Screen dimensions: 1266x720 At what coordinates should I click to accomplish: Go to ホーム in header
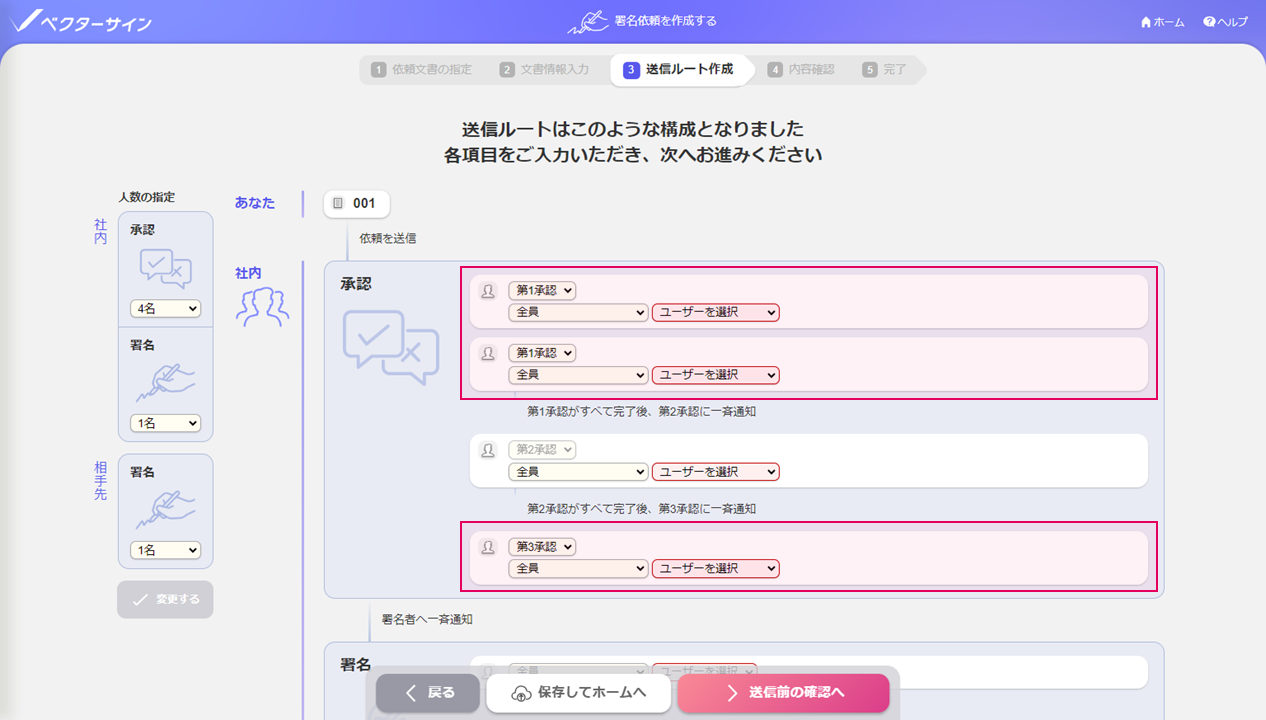[1162, 22]
